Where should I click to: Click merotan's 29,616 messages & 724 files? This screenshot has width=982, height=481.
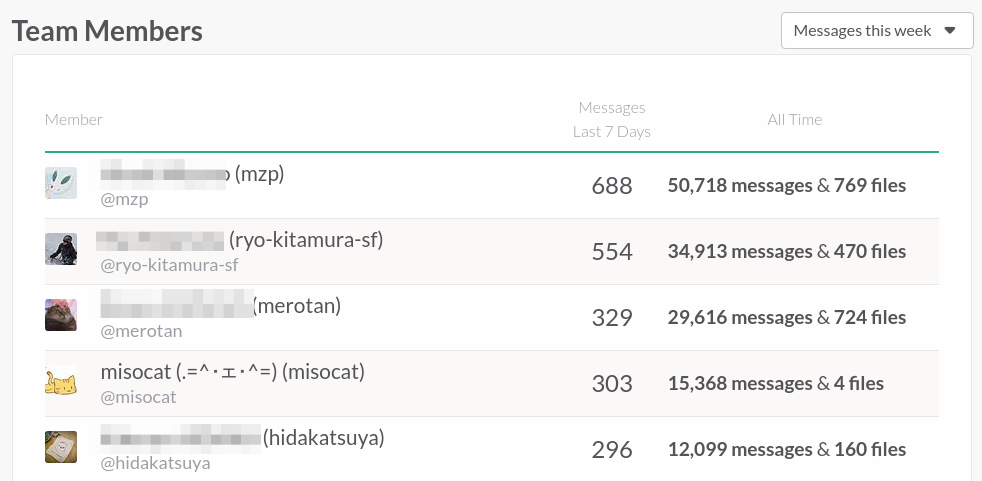pos(786,318)
